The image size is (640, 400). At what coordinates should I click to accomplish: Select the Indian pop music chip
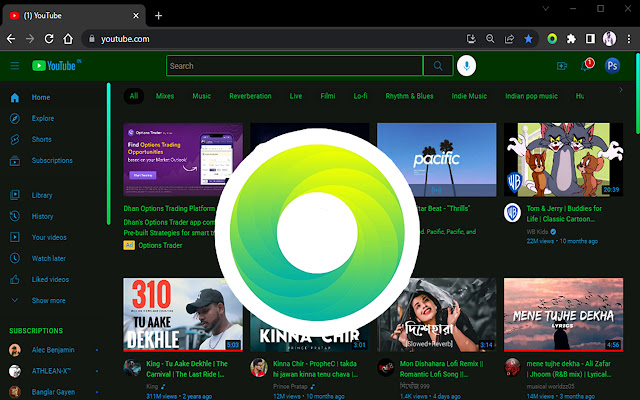tap(531, 96)
